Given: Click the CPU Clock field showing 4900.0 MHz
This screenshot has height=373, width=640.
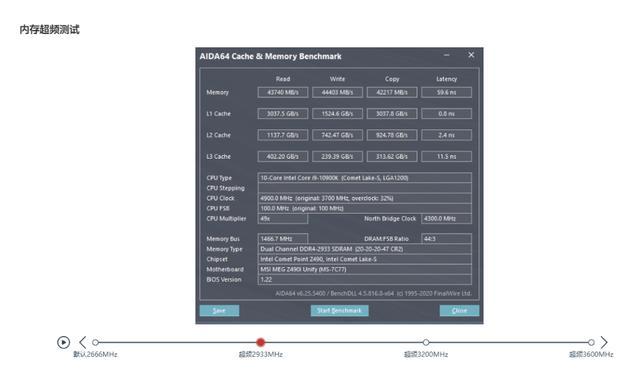Looking at the screenshot, I should point(364,198).
